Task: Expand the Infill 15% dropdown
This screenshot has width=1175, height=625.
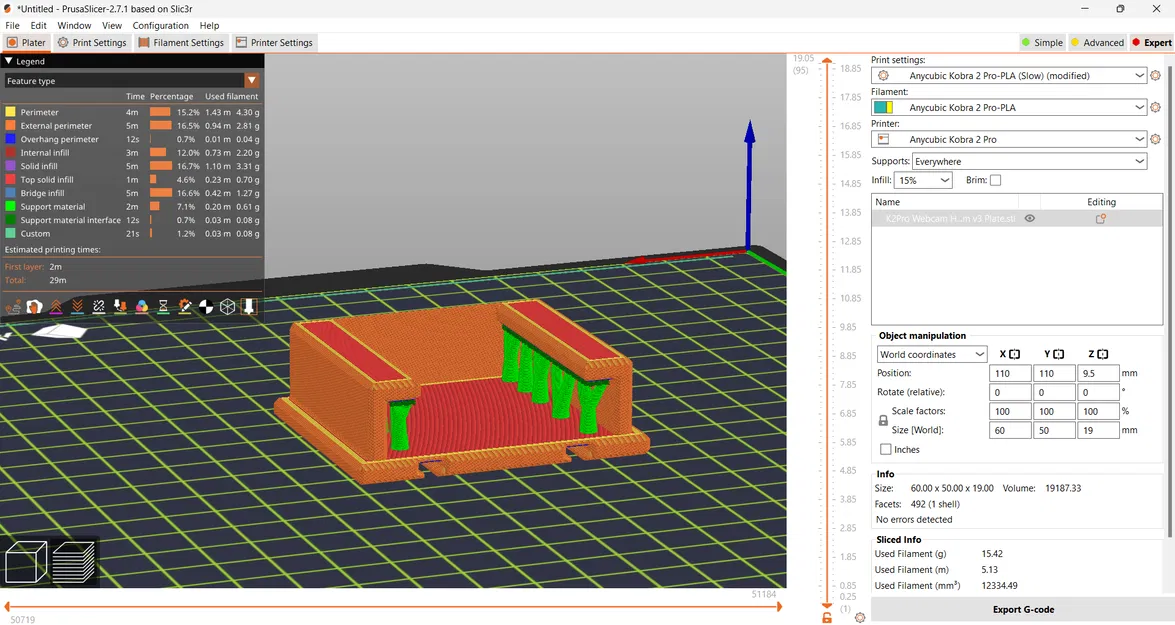Action: 923,180
